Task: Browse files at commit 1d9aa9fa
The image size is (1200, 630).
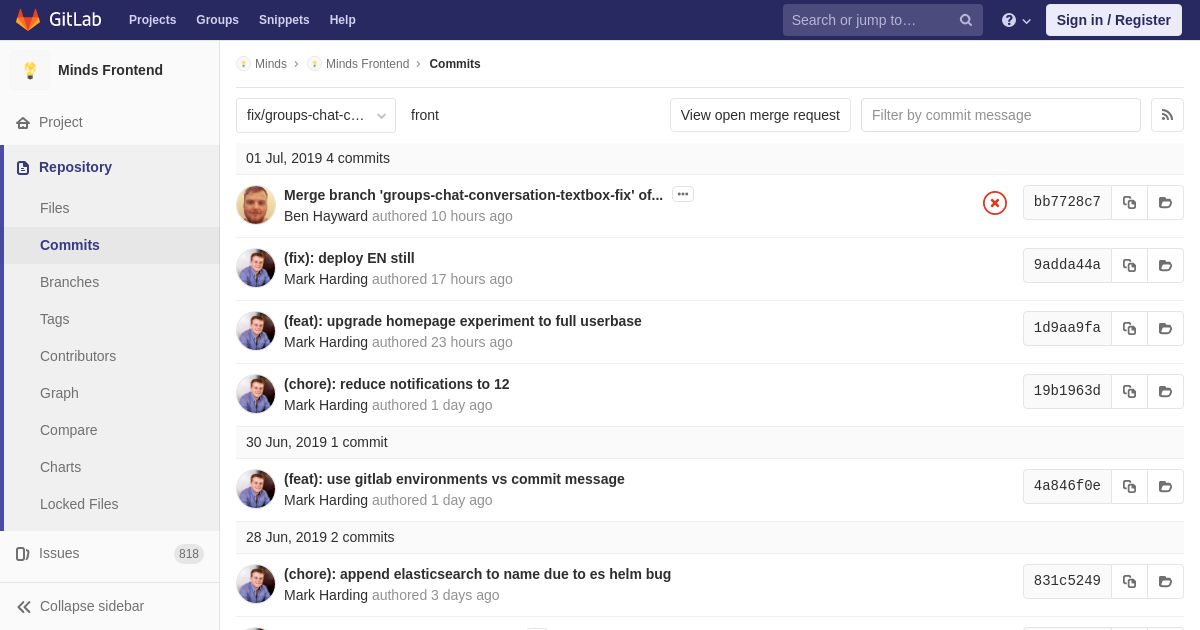Action: [x=1165, y=328]
